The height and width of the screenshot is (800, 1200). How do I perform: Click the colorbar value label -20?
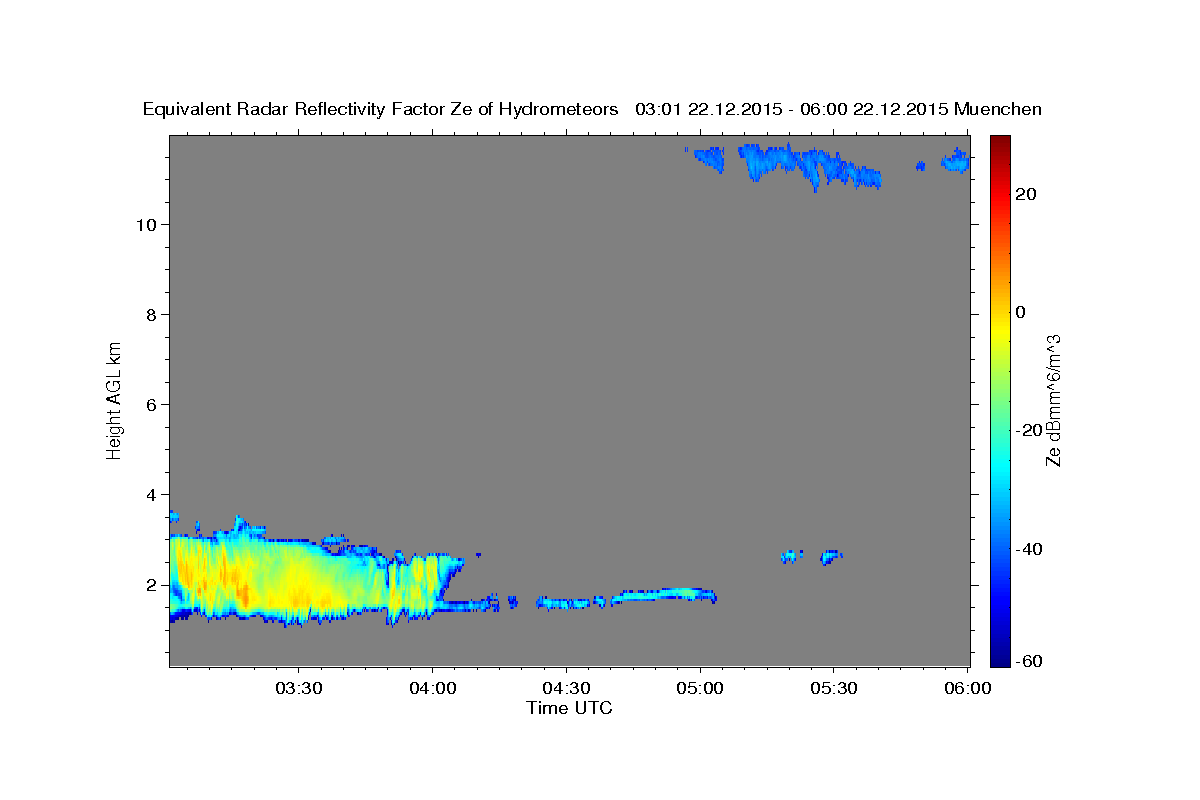1029,430
